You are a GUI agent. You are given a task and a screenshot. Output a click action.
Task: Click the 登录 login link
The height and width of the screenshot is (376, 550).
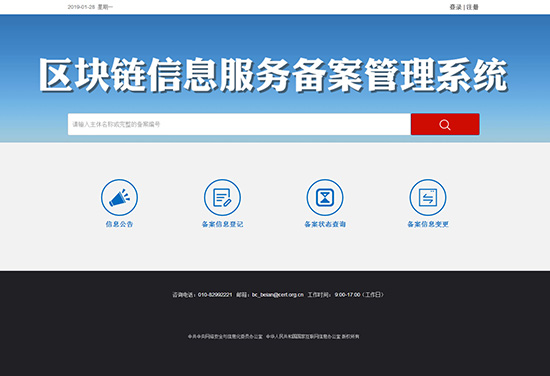coord(456,7)
